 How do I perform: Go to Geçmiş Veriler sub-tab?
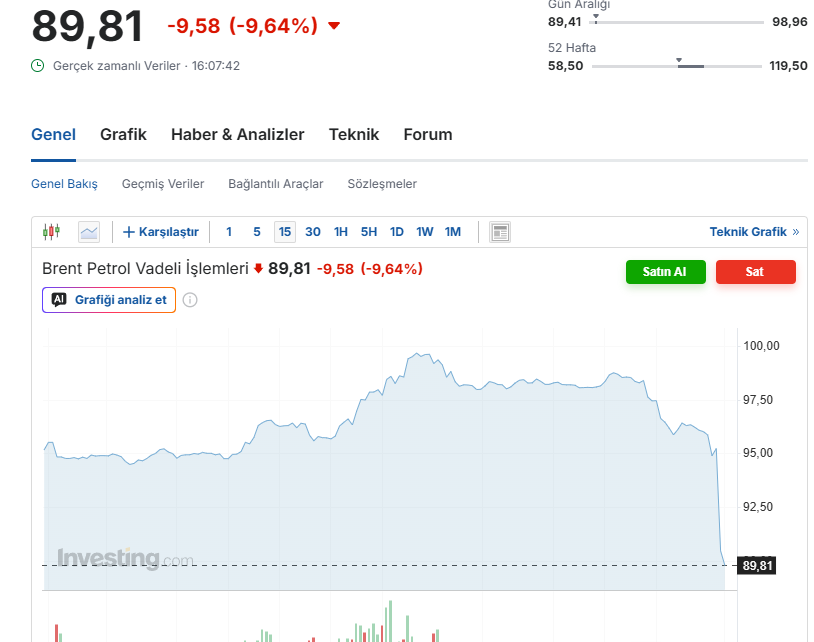(163, 184)
